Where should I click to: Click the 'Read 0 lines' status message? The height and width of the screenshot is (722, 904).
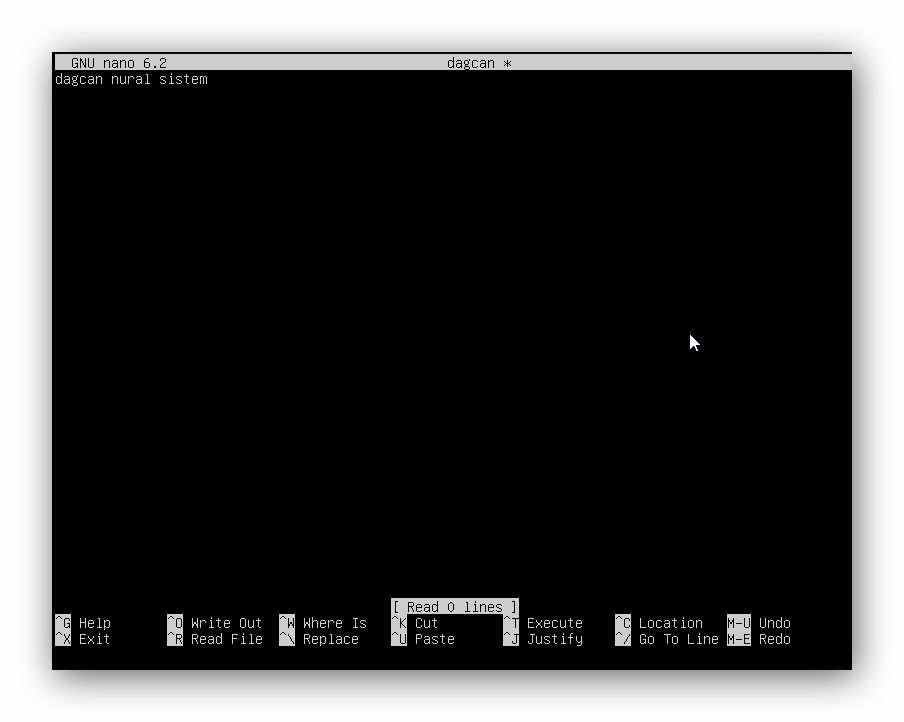455,607
